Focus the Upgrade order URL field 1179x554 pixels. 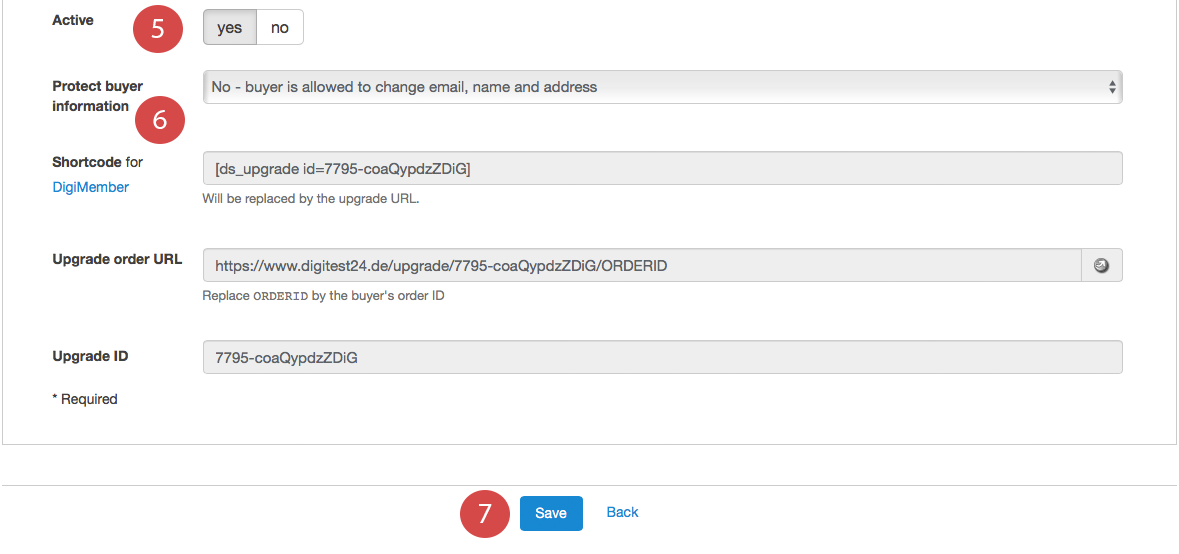pos(641,266)
